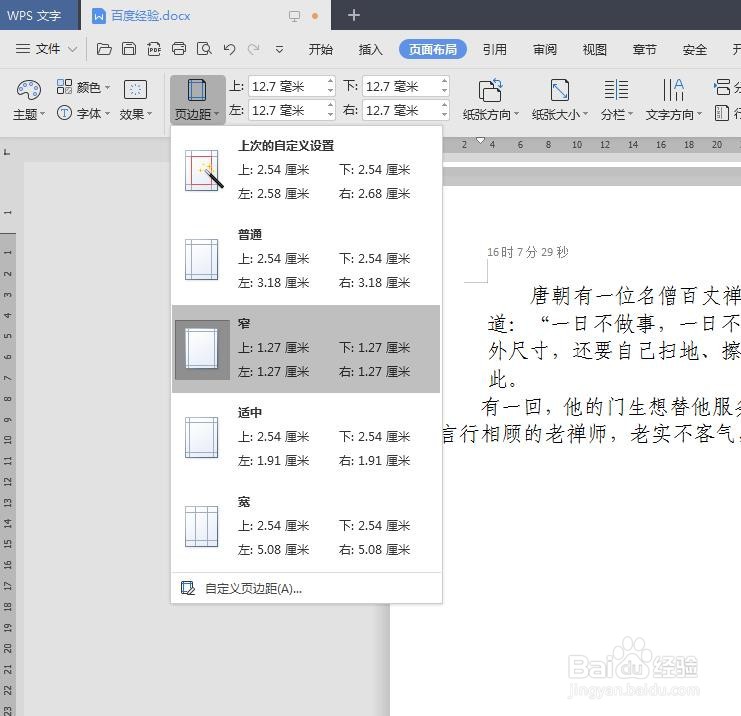
Task: Click the Print icon
Action: tap(179, 49)
